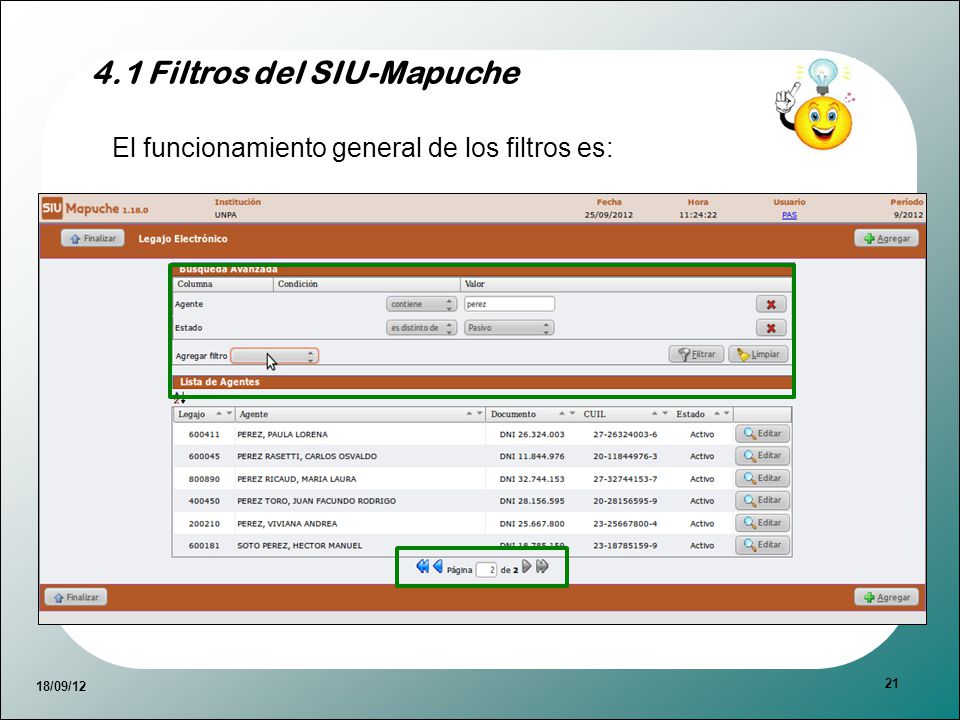The width and height of the screenshot is (960, 720).
Task: Edit agent PEREZ TORO, JUAN FACUNDO RODRIGO
Action: 762,500
